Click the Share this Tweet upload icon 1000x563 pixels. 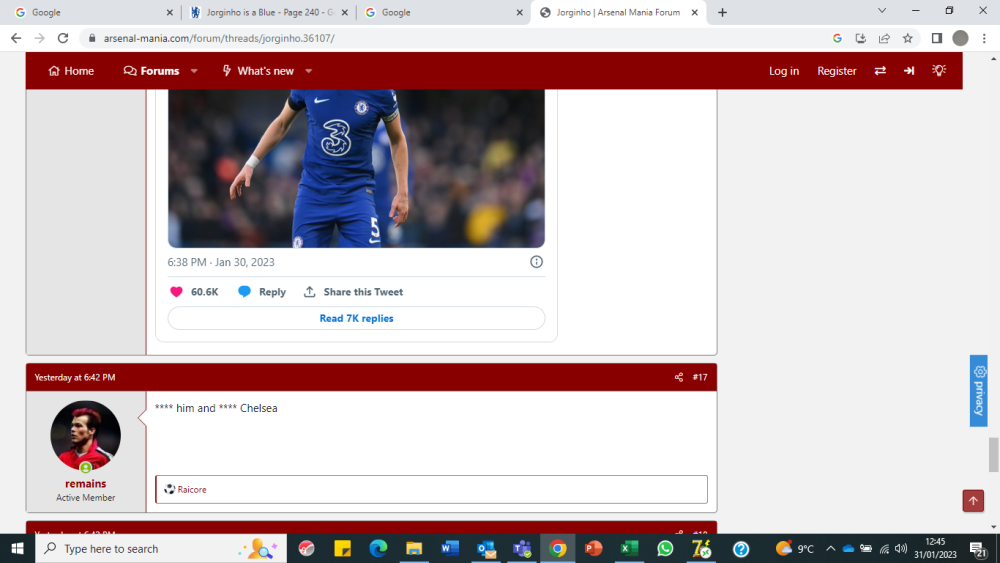309,291
